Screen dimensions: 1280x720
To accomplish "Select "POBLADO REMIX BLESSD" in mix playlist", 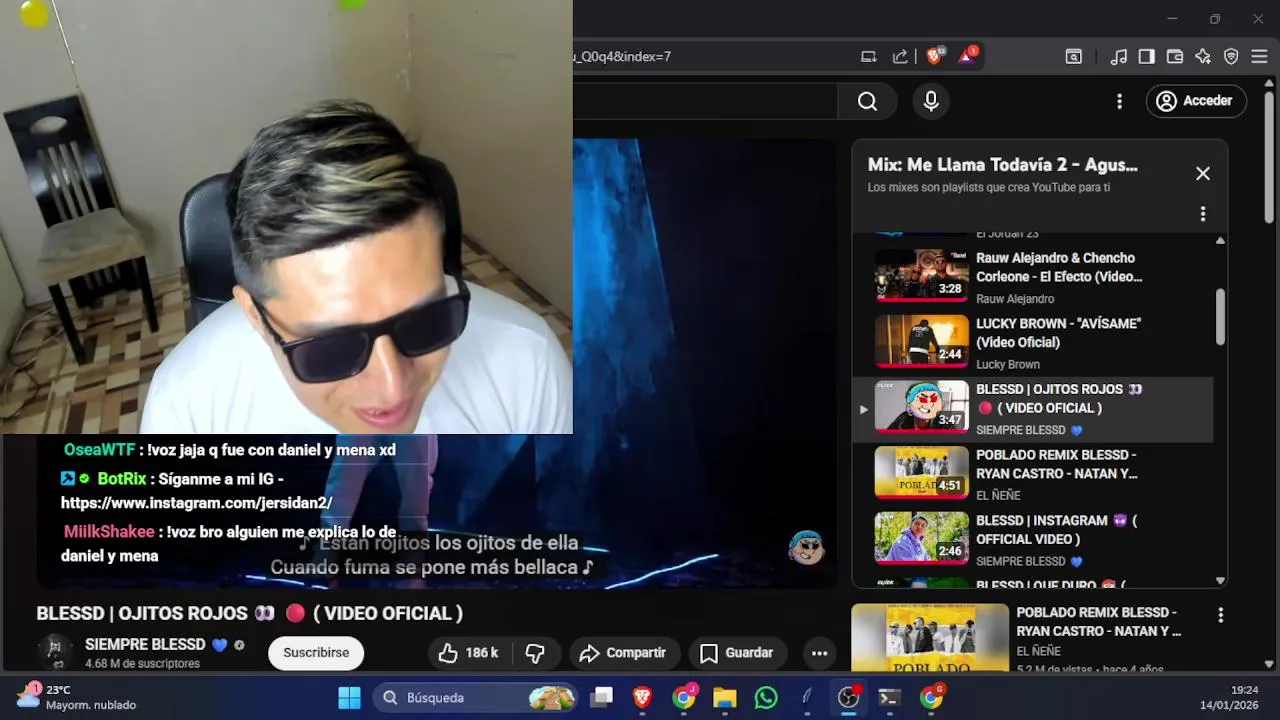I will coord(1057,464).
